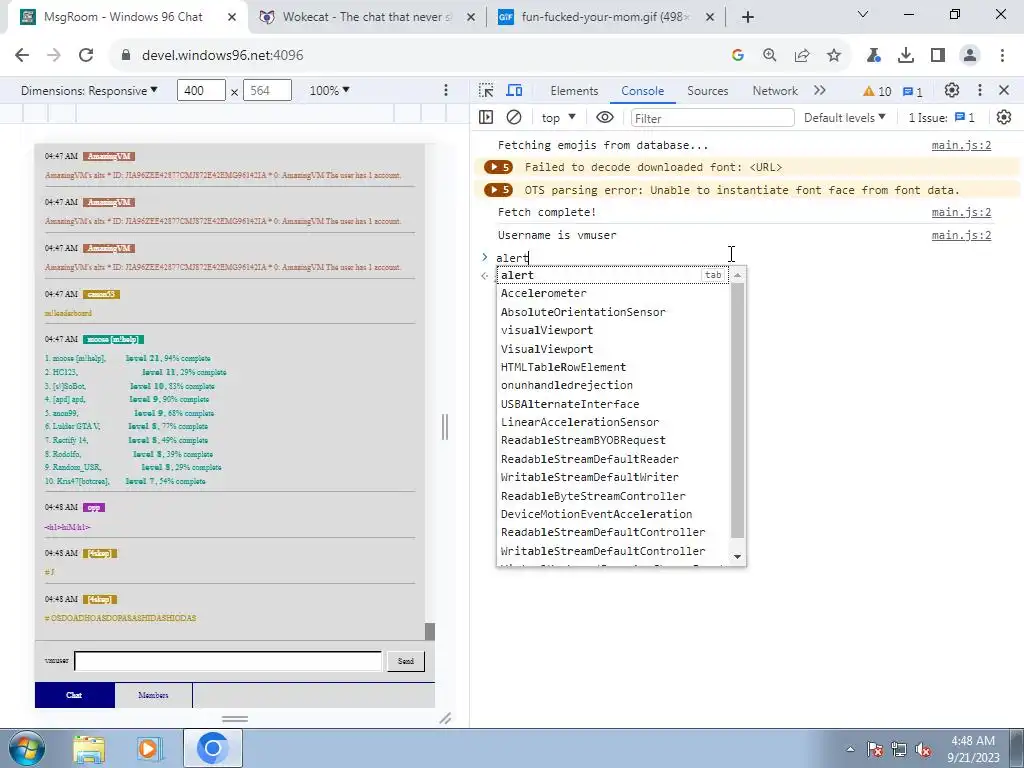The height and width of the screenshot is (768, 1024).
Task: Create live expression eye icon
Action: click(605, 118)
